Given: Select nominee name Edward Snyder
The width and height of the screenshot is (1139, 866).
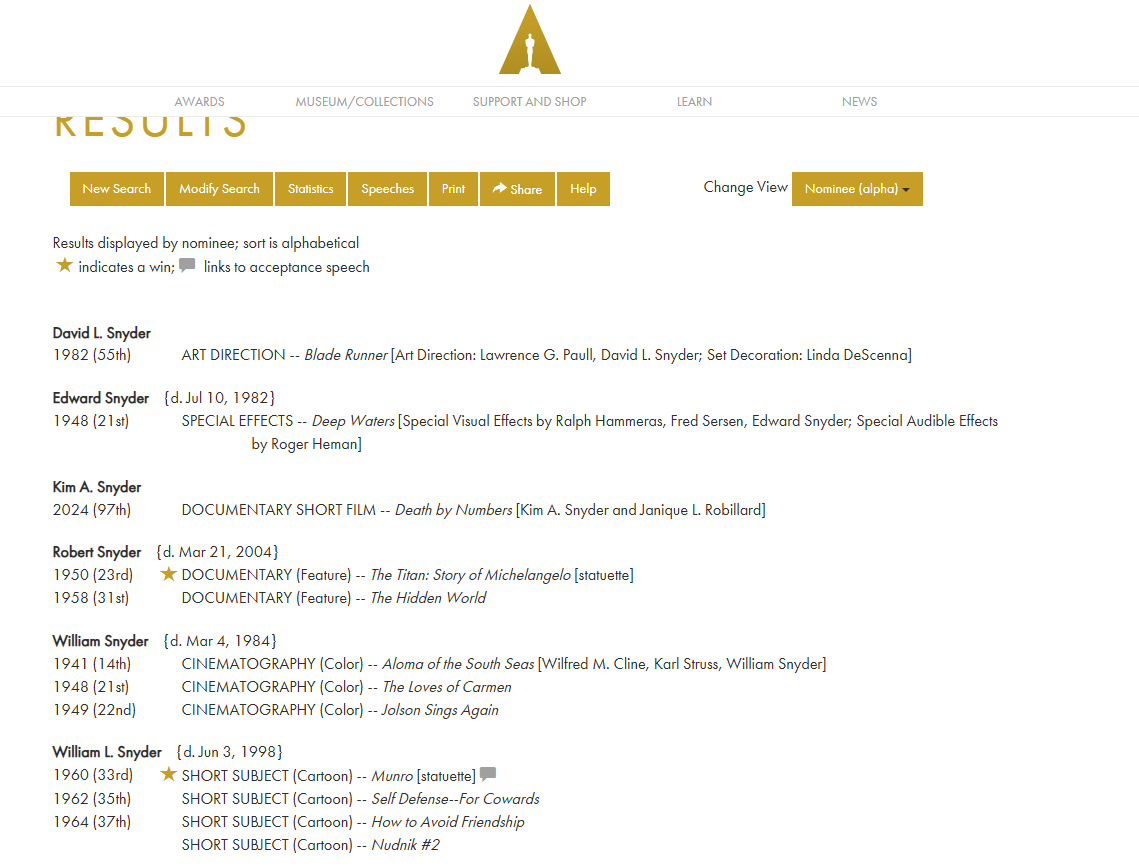Looking at the screenshot, I should click(101, 398).
